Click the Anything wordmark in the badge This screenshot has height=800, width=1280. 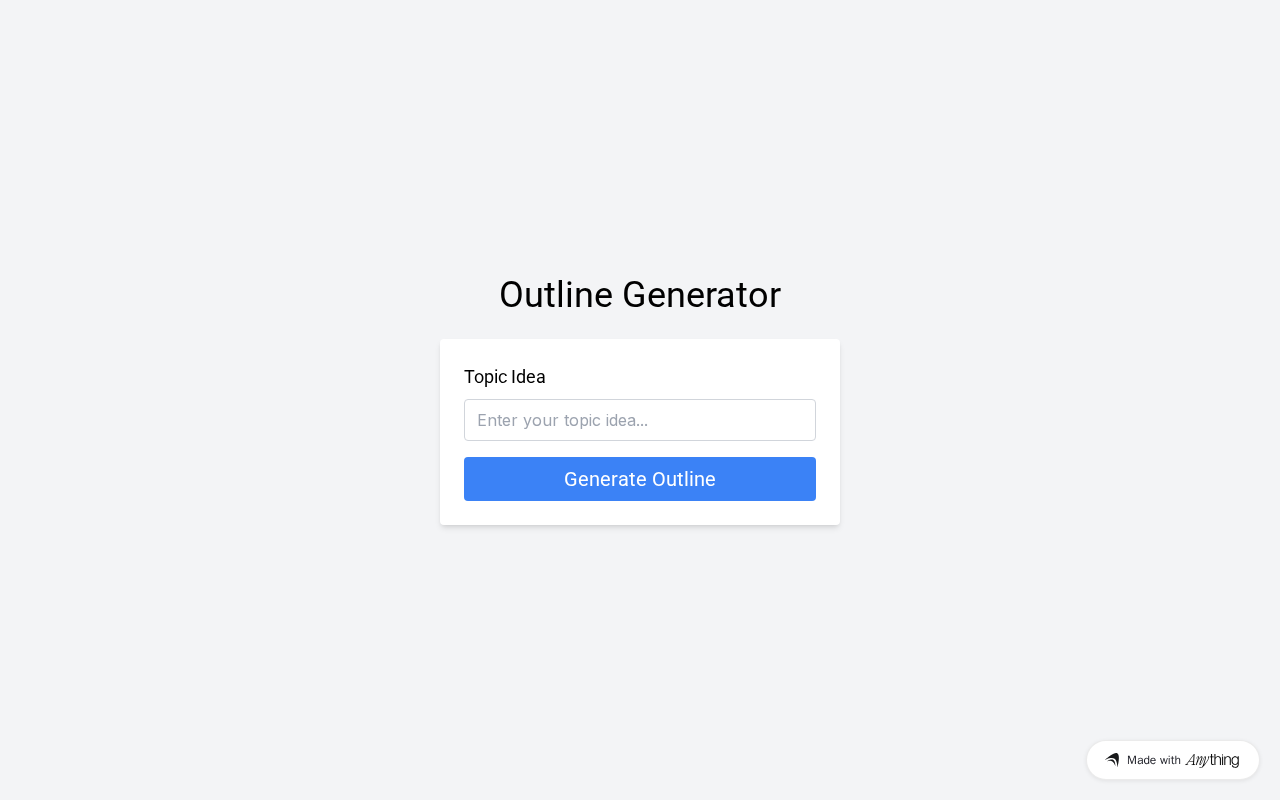point(1212,760)
